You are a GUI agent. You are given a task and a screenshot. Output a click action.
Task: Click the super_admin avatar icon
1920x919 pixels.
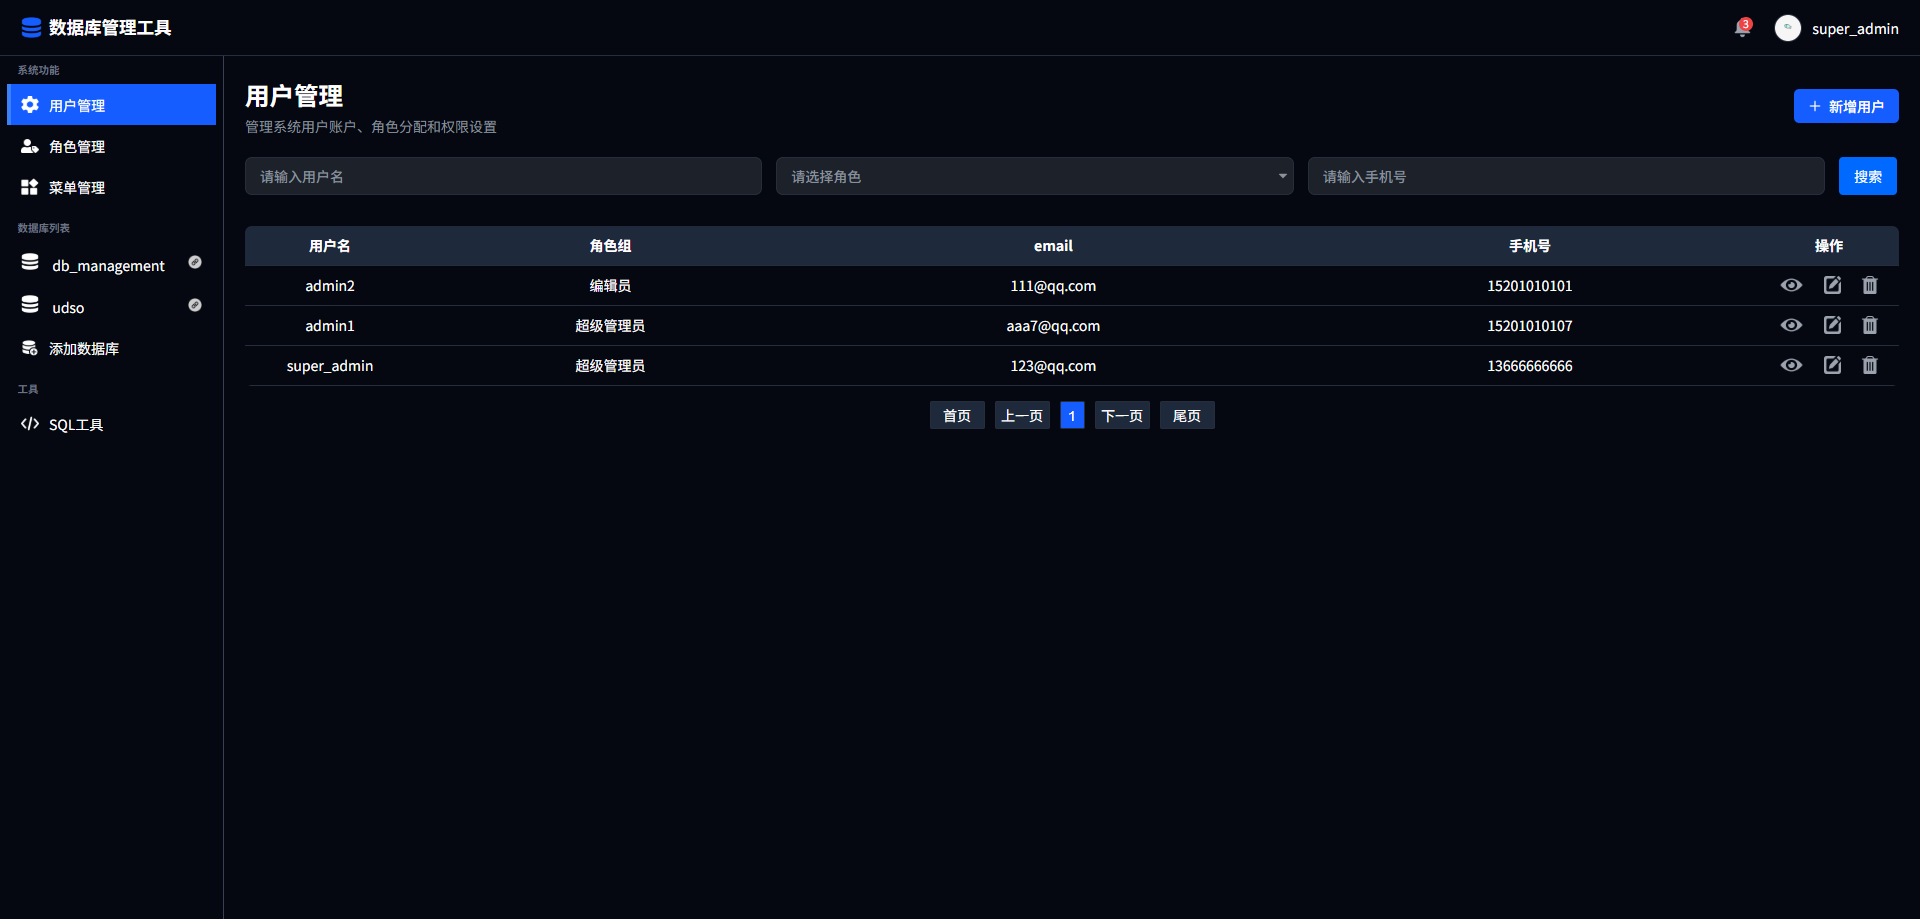click(x=1787, y=28)
